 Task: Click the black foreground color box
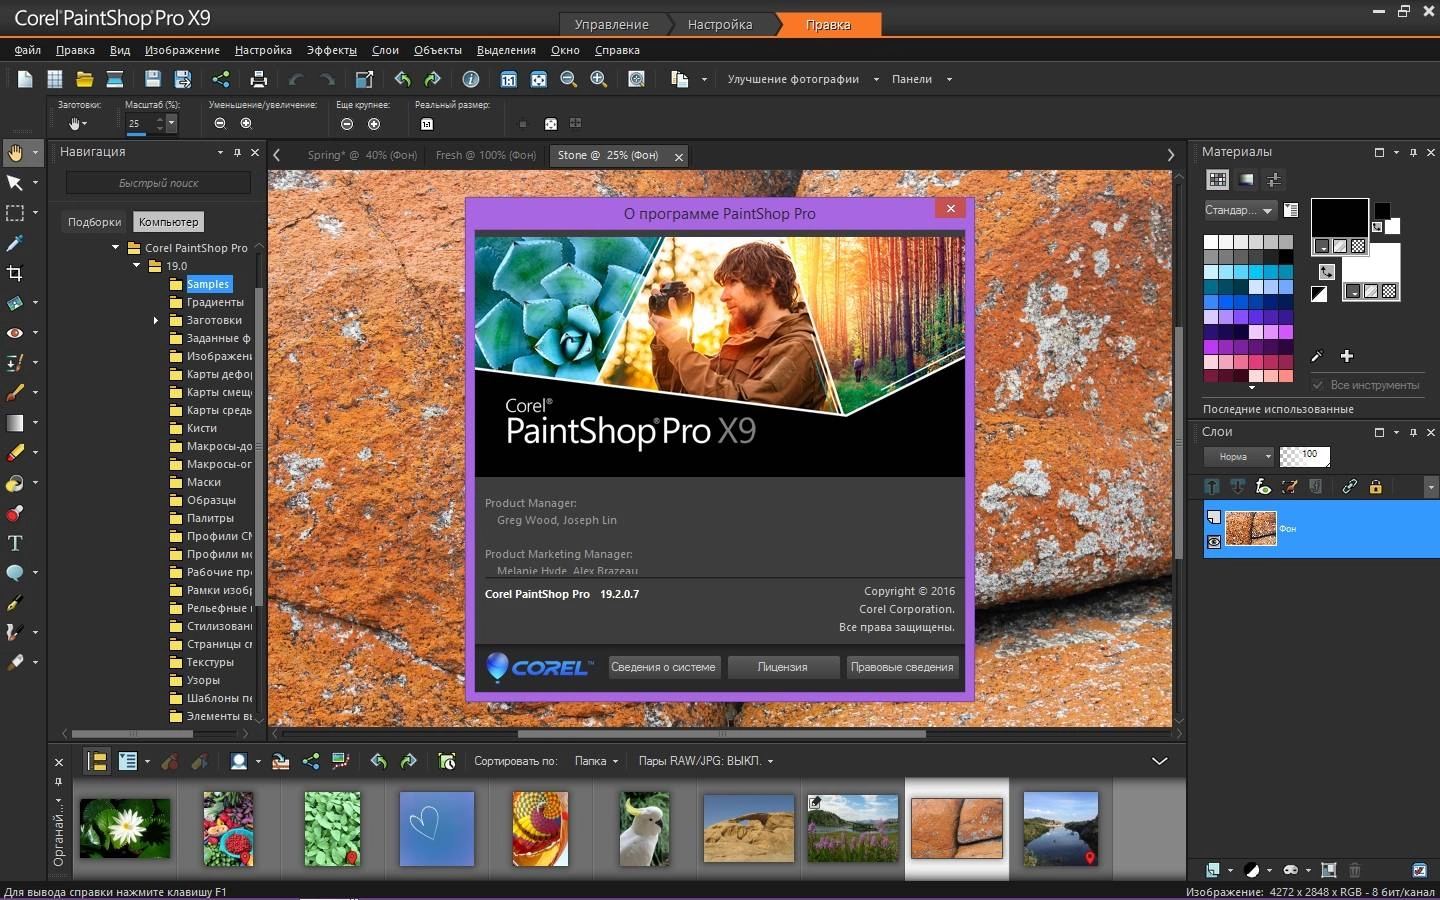pos(1339,220)
